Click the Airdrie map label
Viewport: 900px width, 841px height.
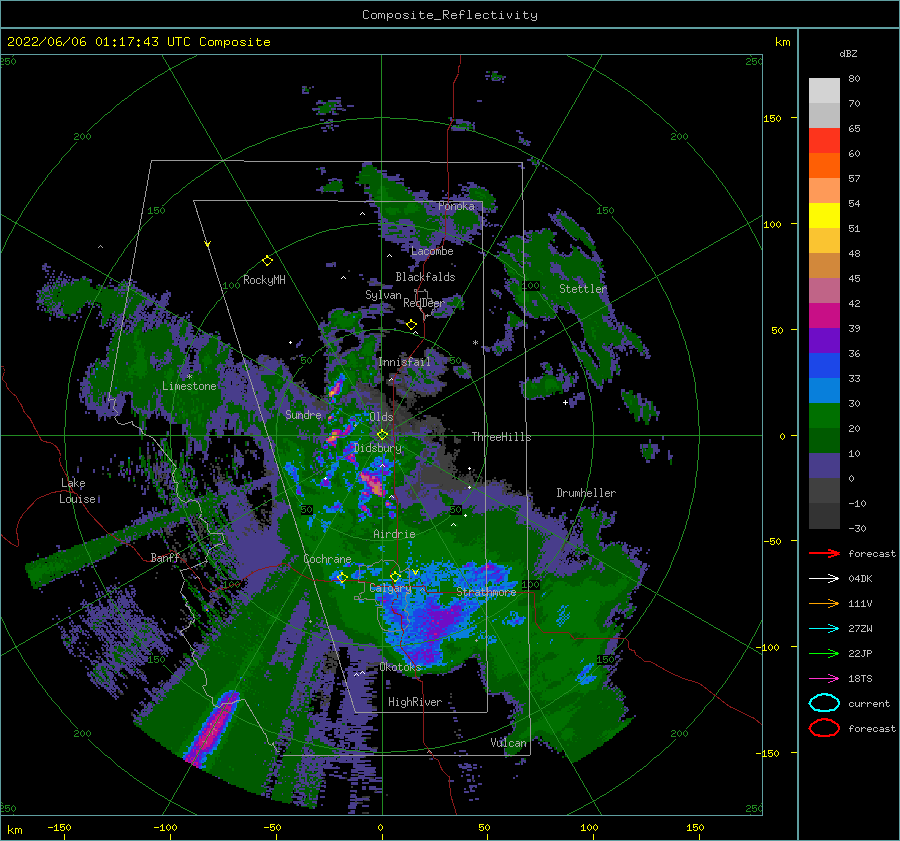[394, 534]
